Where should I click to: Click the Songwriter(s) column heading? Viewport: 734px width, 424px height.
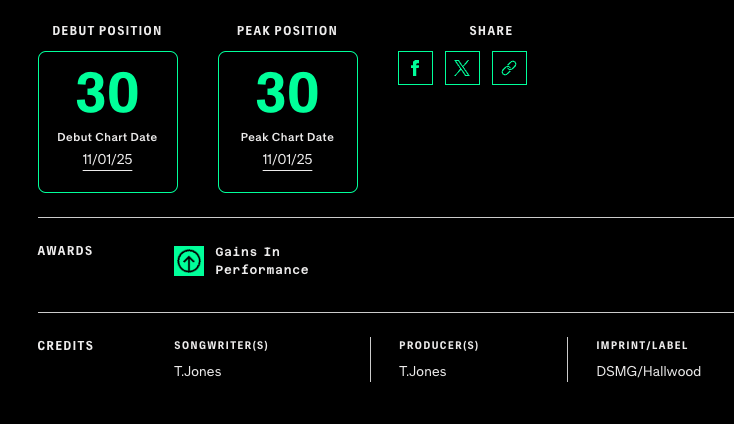(221, 346)
